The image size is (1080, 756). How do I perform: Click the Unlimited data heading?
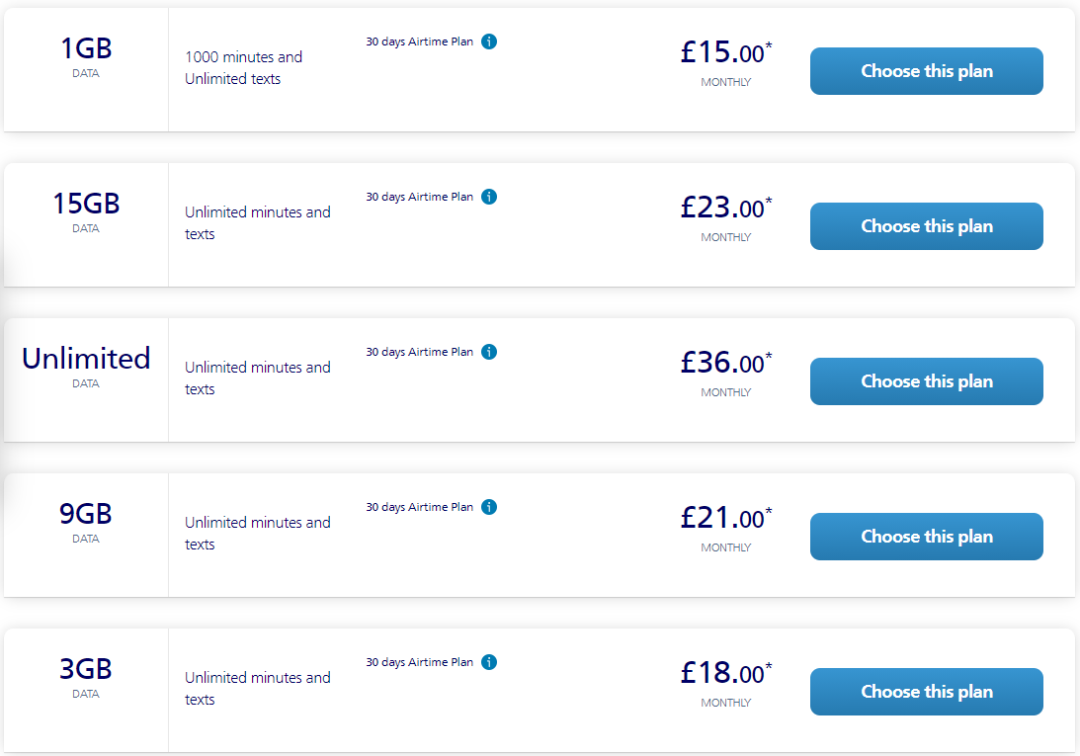(86, 359)
